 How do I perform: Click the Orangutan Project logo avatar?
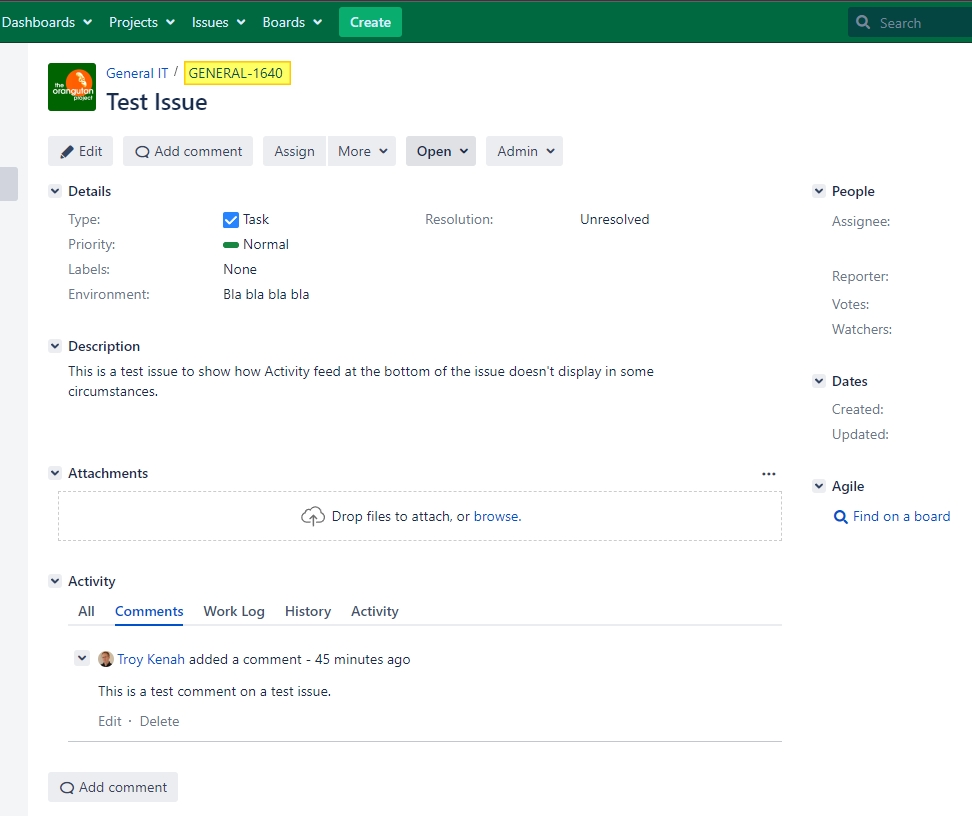[x=72, y=87]
